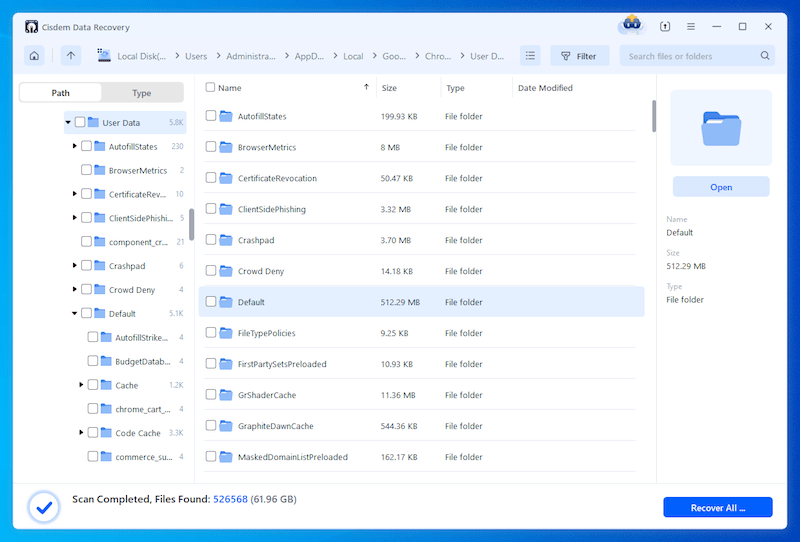Tick the GrShaderCache checkbox
This screenshot has width=800, height=542.
[211, 395]
